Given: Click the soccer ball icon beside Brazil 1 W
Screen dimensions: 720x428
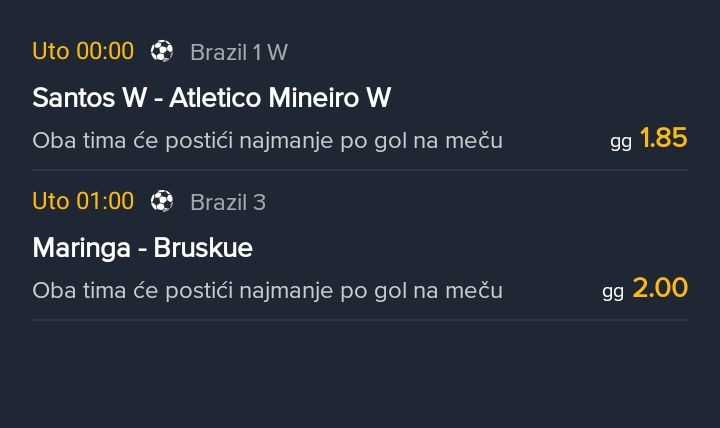Looking at the screenshot, I should (162, 52).
